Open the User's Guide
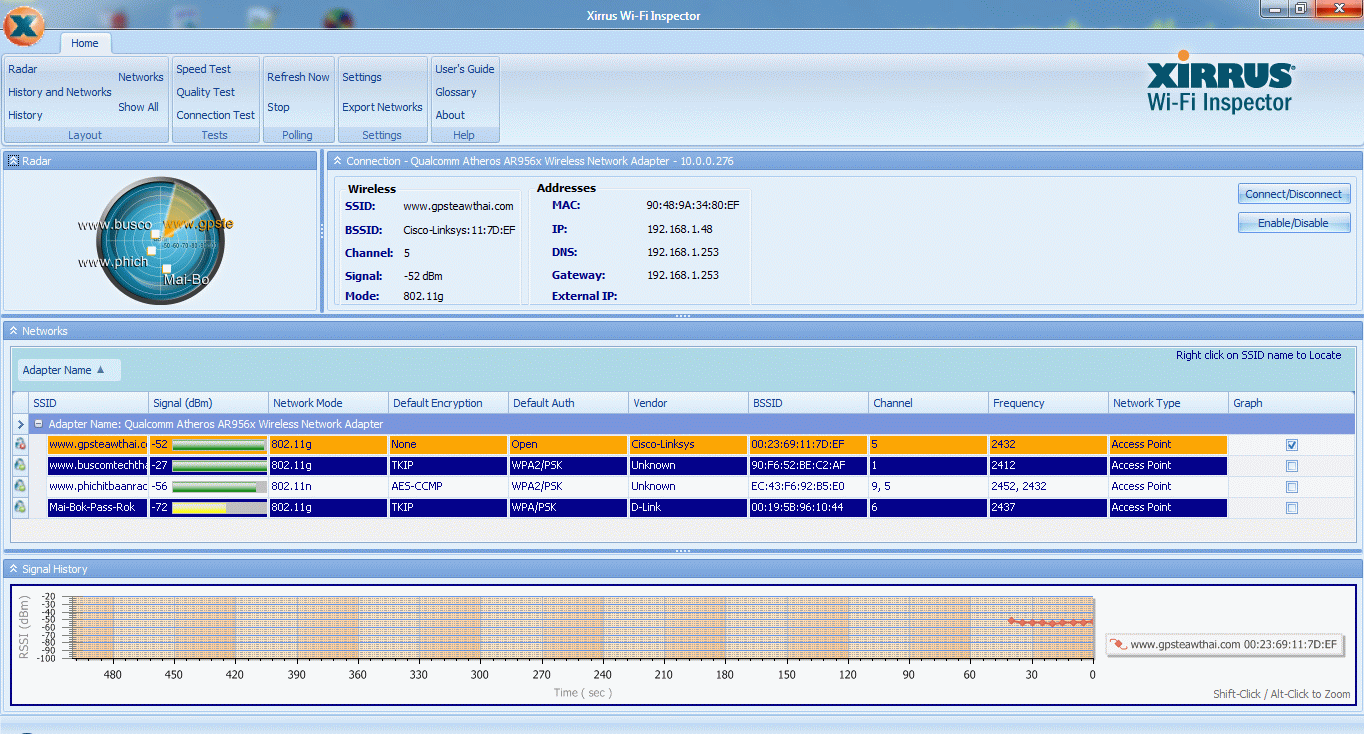This screenshot has width=1364, height=734. pyautogui.click(x=465, y=69)
